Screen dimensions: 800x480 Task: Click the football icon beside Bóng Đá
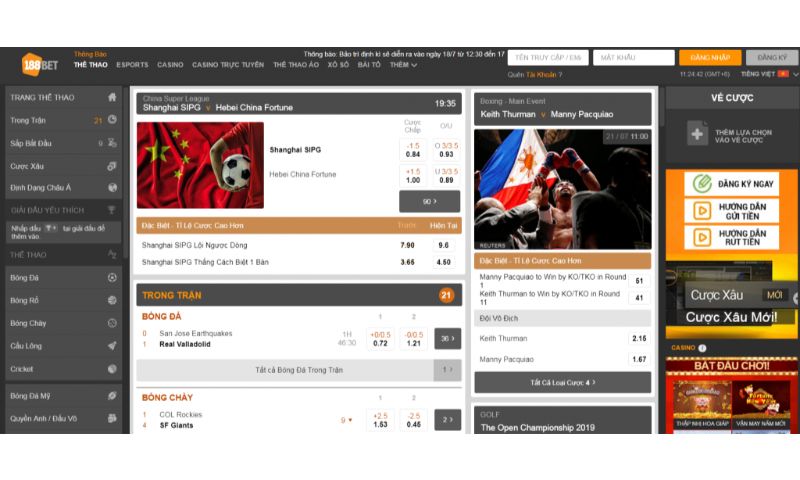click(x=112, y=277)
